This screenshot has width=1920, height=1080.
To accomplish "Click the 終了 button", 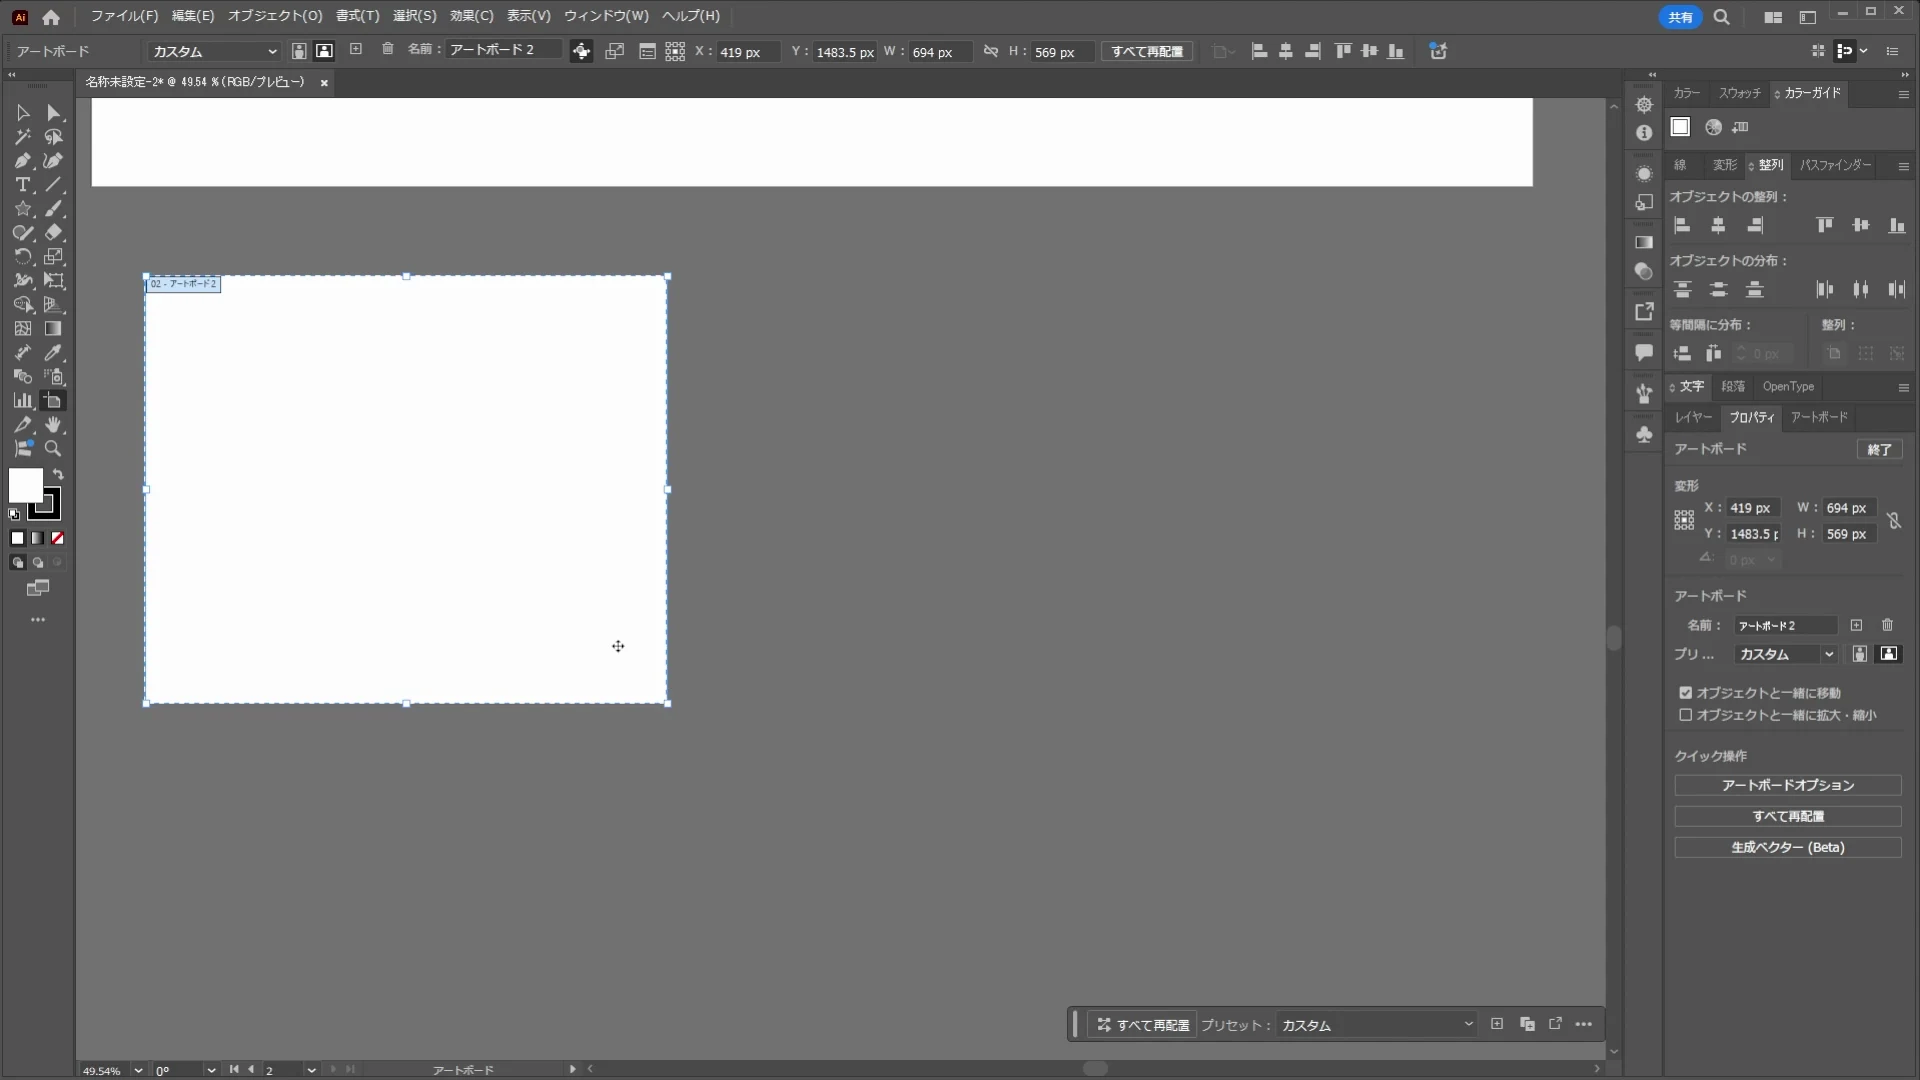I will click(1880, 450).
